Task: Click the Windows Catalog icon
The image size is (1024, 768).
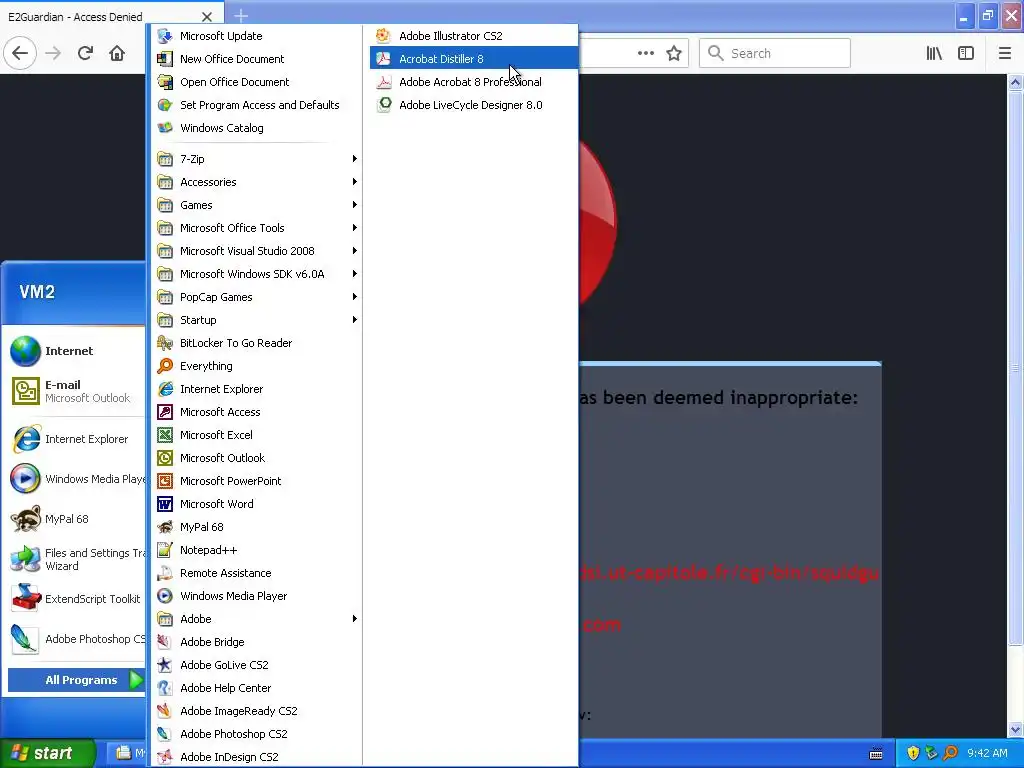Action: tap(165, 128)
